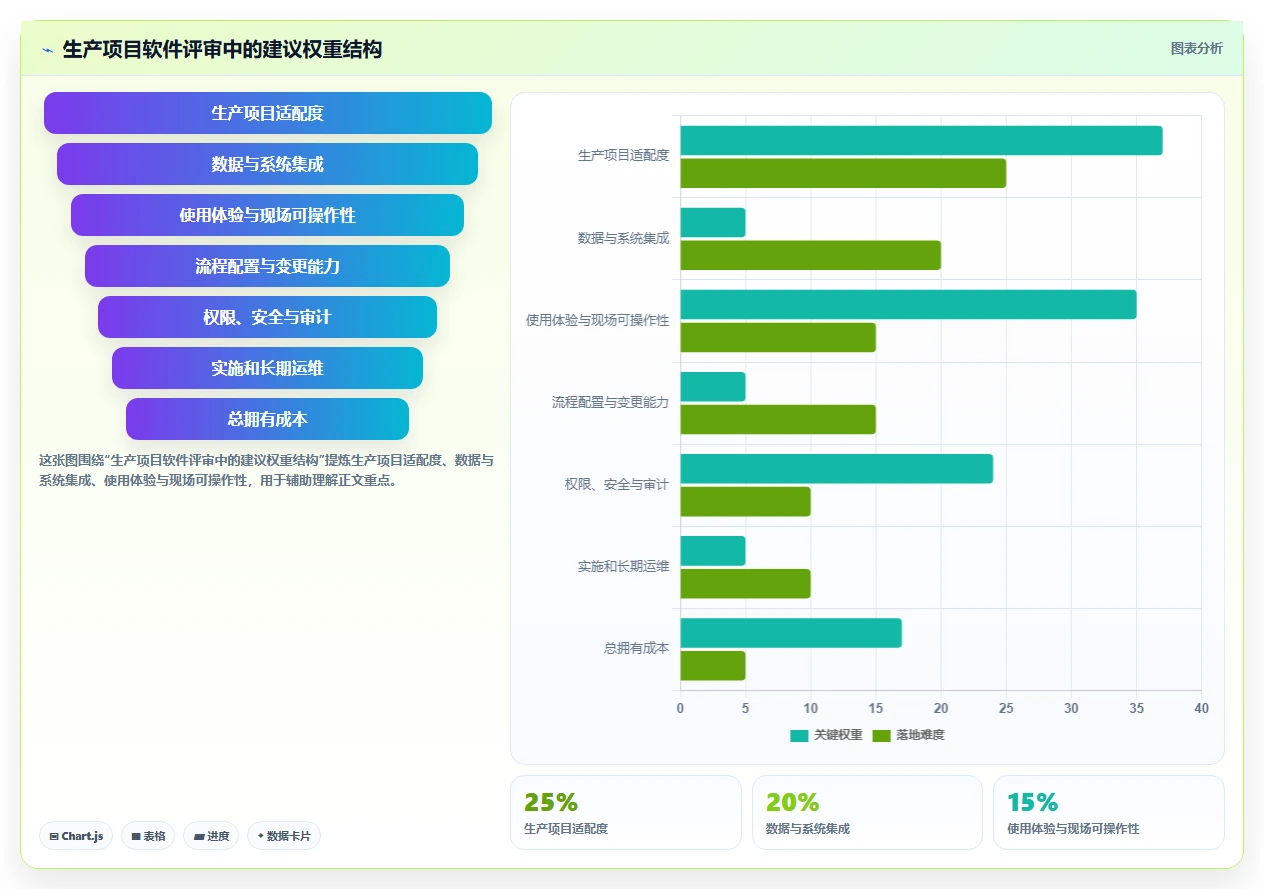
Task: Click the 20% 数据与系统集成 data card
Action: coord(867,812)
